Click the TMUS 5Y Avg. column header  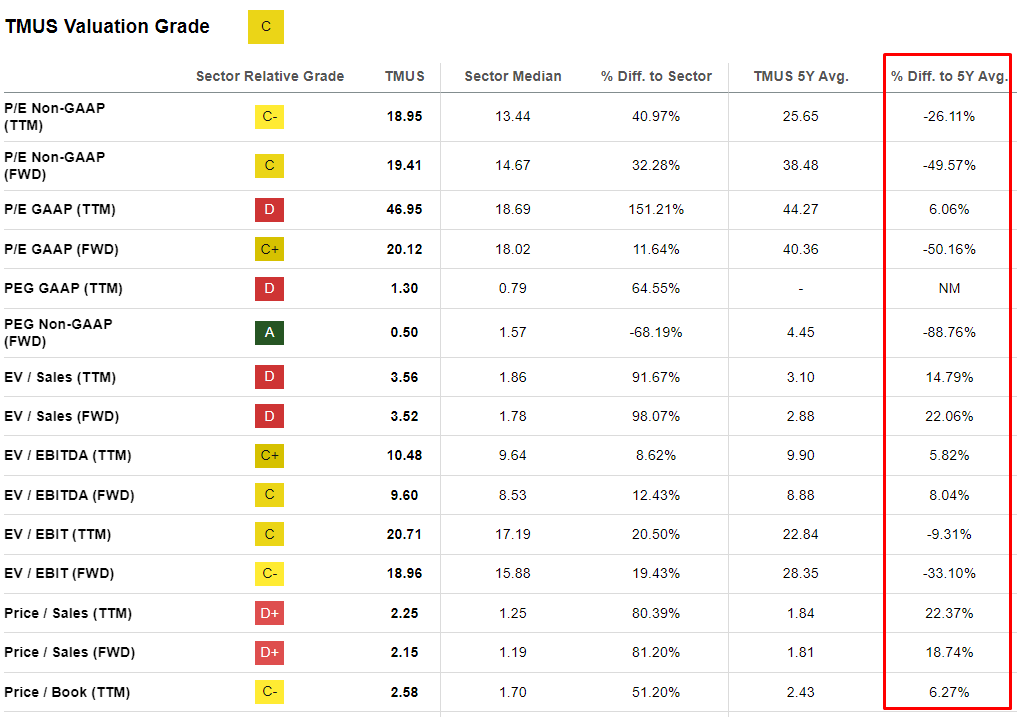tap(801, 76)
